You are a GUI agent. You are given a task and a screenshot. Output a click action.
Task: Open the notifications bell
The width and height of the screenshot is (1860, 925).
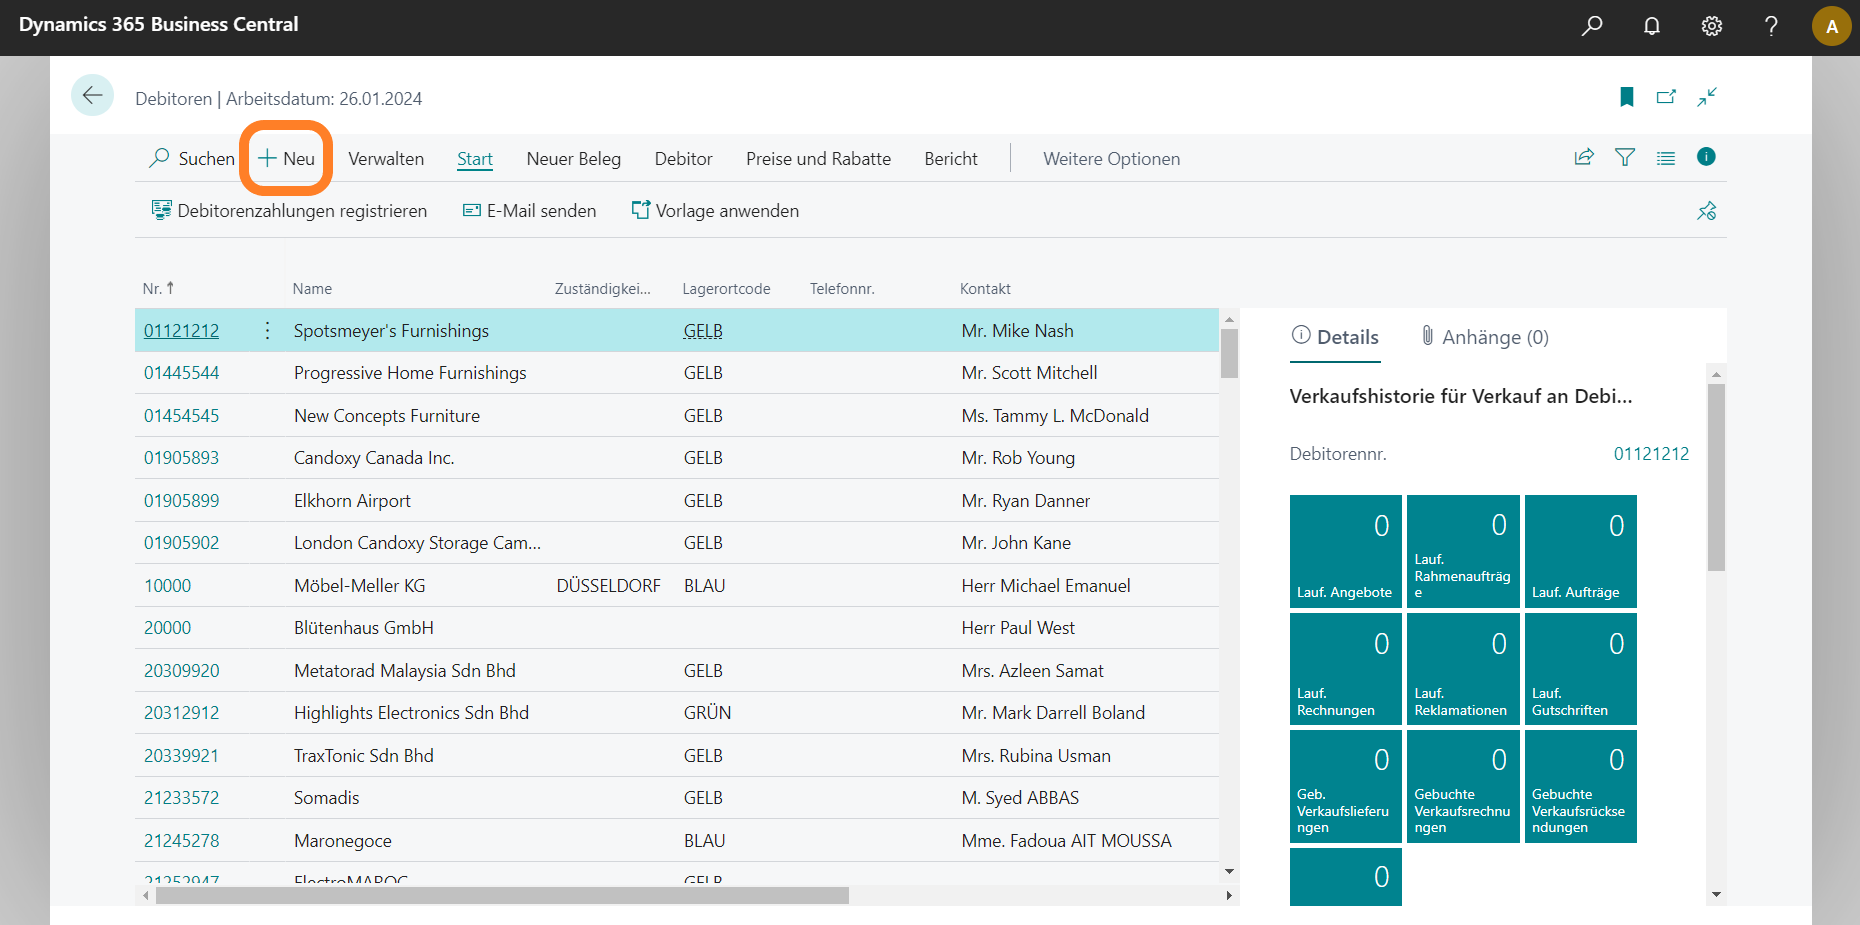[x=1652, y=26]
